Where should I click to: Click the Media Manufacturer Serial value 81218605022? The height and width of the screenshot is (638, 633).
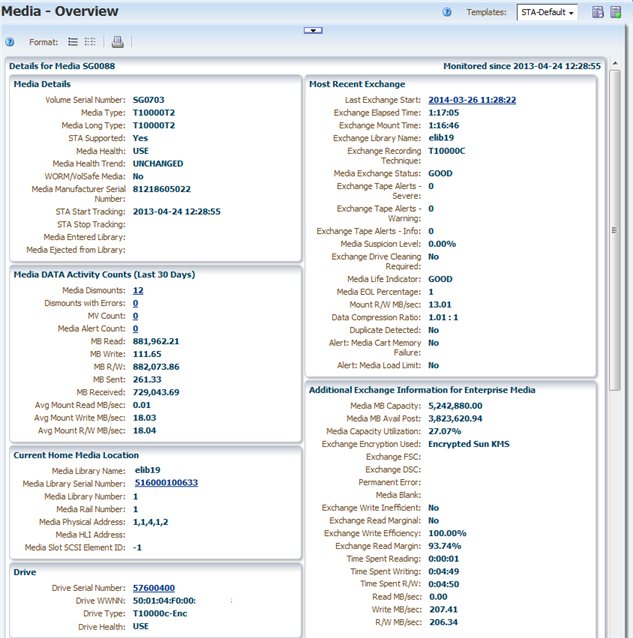tap(162, 189)
